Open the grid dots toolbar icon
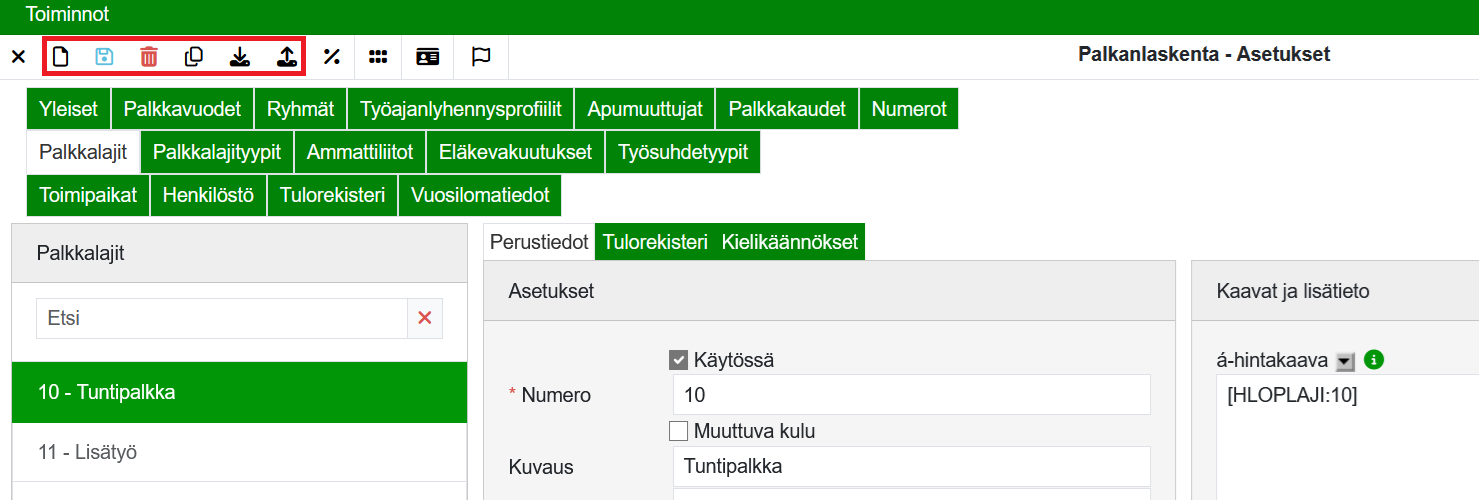This screenshot has height=500, width=1479. (x=378, y=57)
